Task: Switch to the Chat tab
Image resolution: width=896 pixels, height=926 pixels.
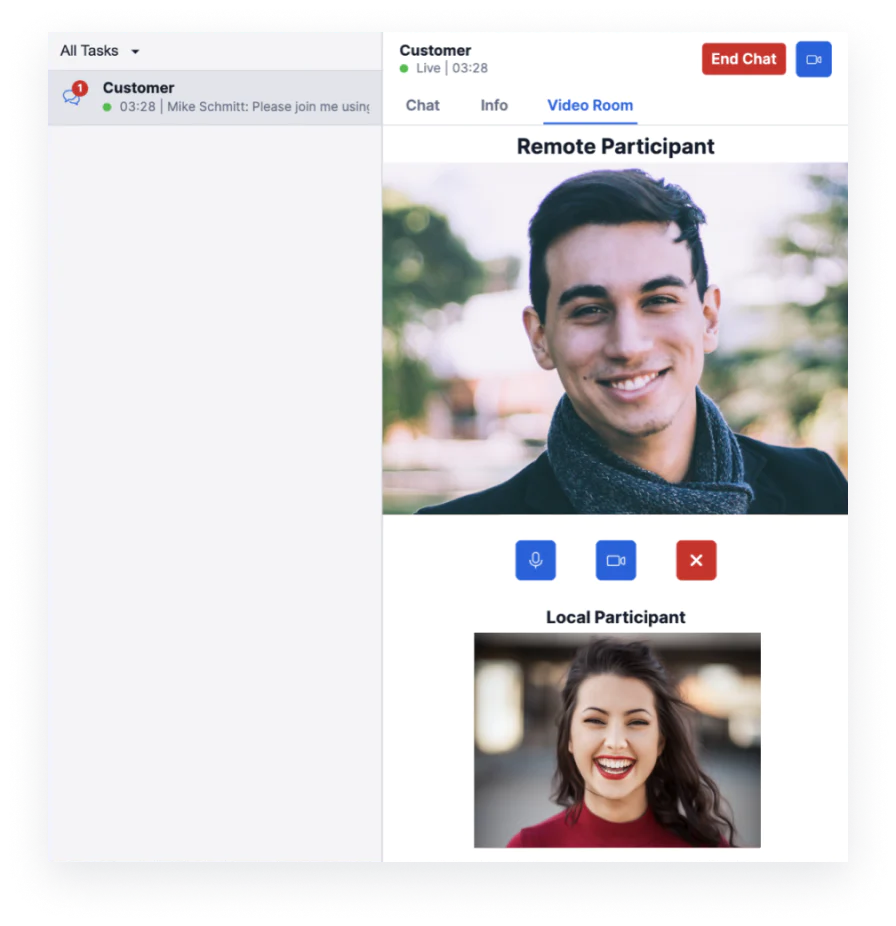Action: (x=421, y=105)
